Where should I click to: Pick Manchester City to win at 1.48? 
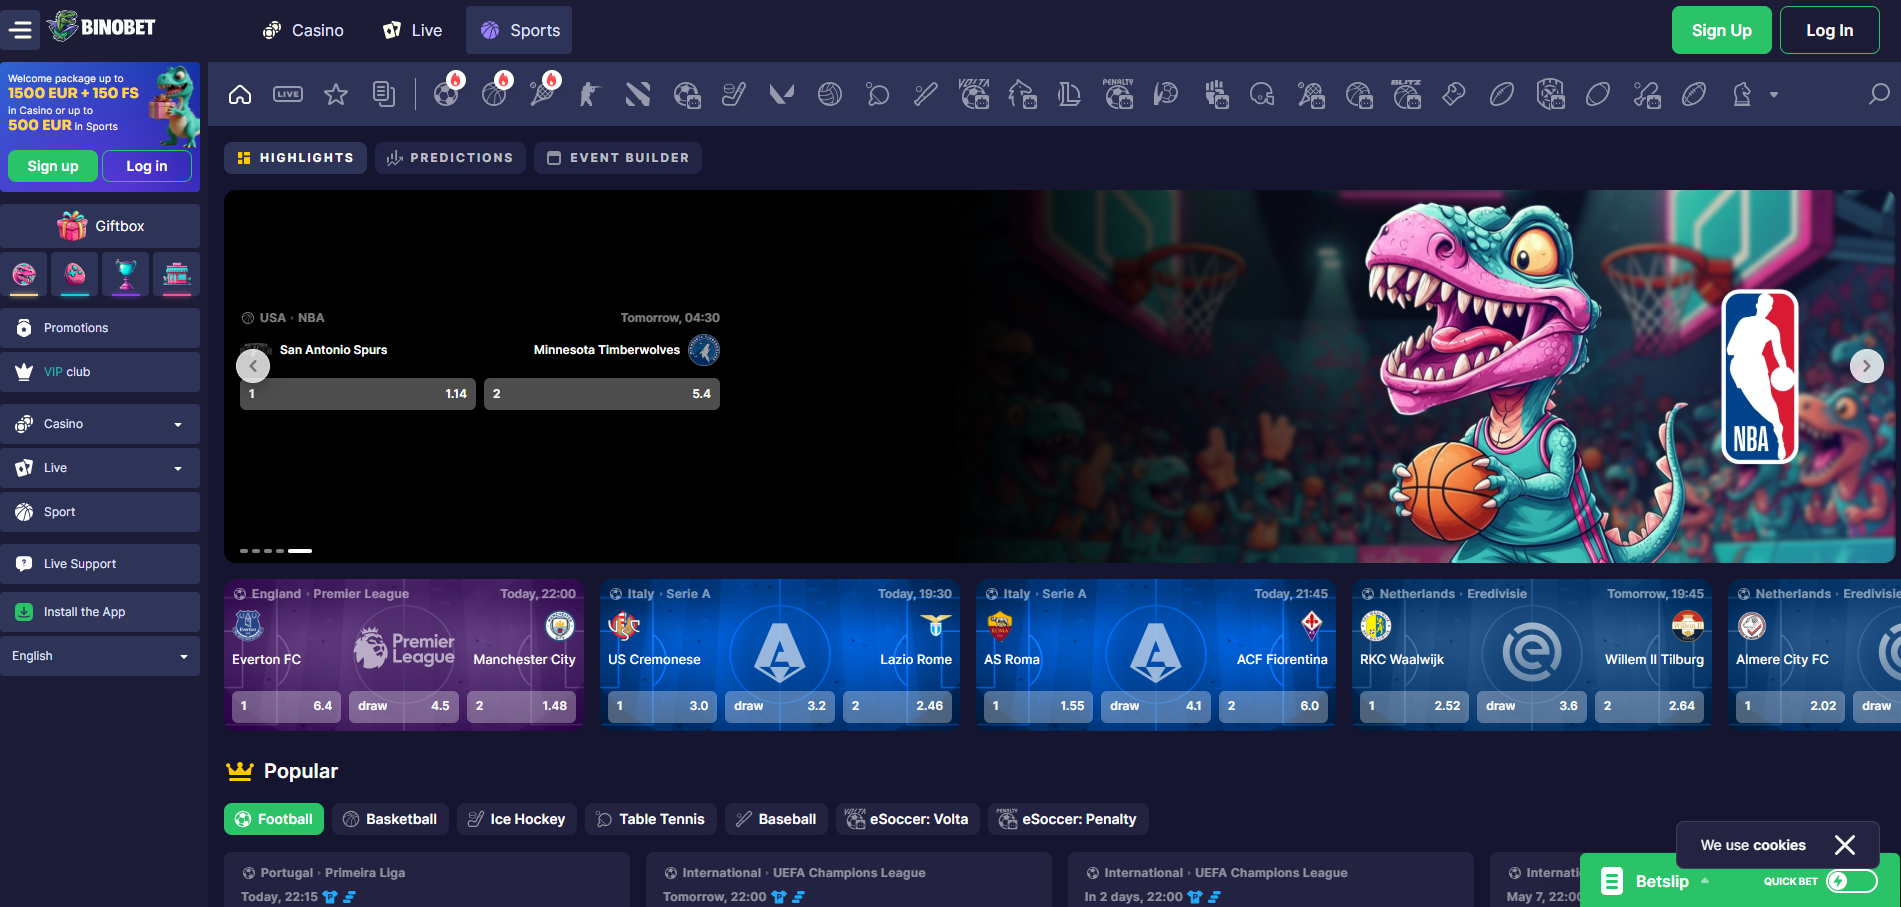[521, 706]
